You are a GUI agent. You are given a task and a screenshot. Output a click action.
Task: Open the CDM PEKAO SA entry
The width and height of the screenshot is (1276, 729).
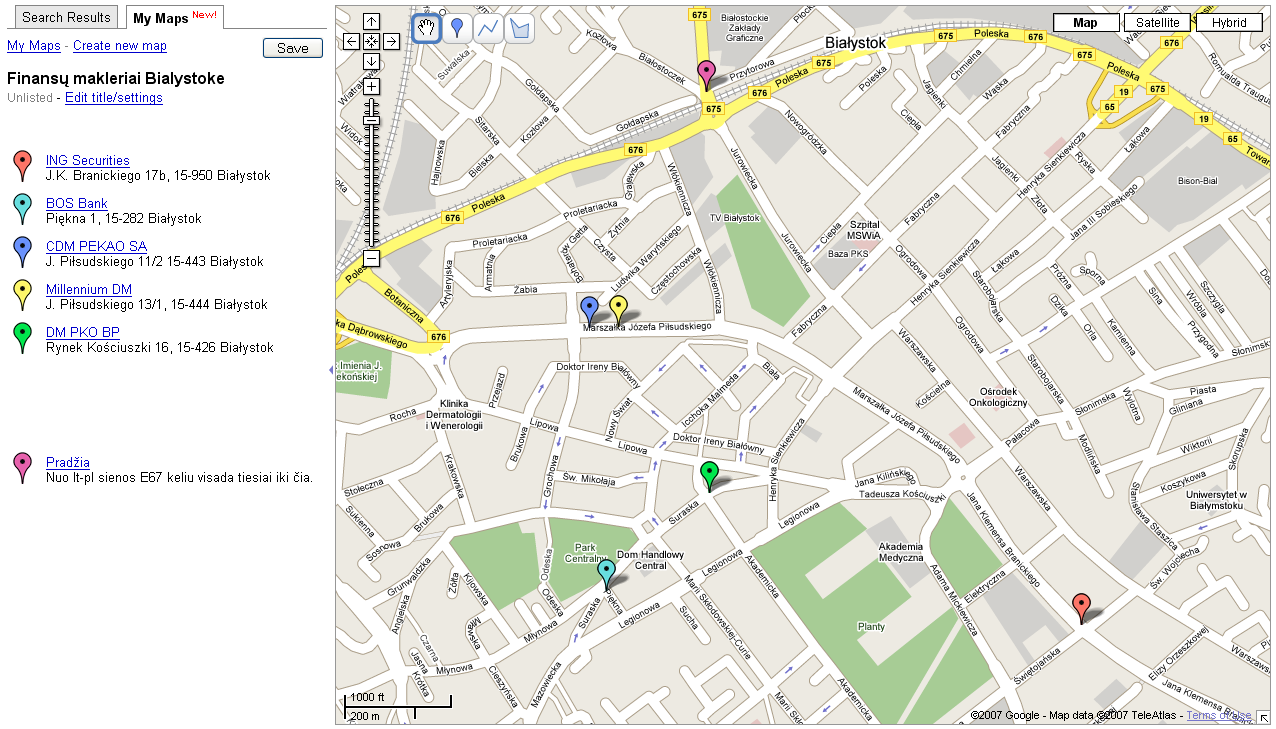coord(96,246)
